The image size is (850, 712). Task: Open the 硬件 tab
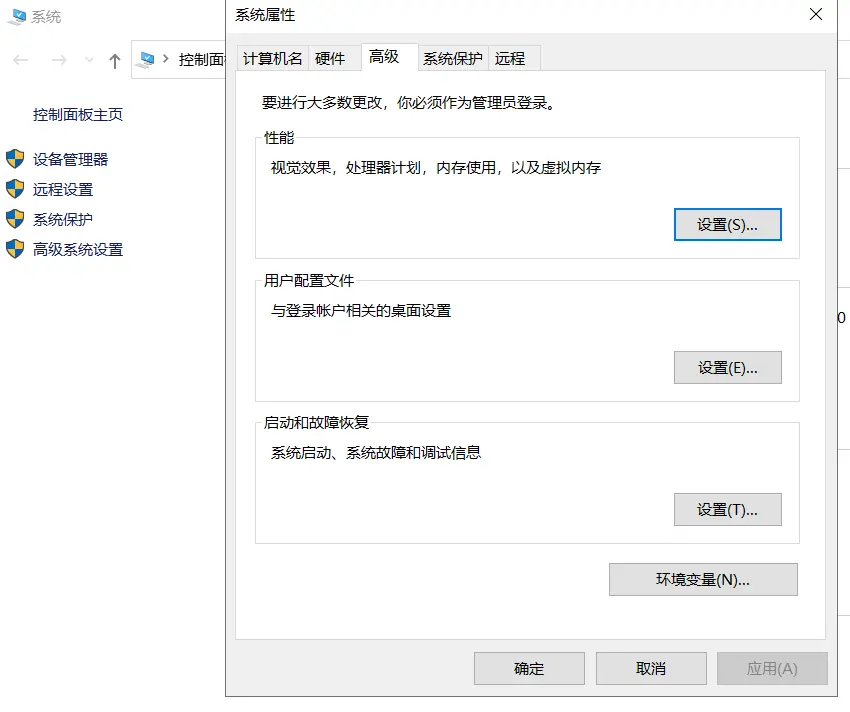point(330,59)
